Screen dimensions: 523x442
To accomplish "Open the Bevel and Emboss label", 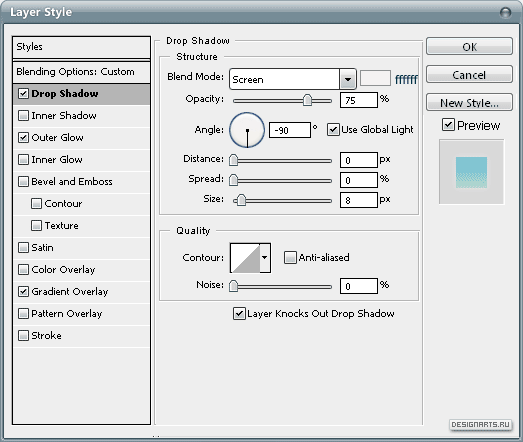I will pos(72,181).
